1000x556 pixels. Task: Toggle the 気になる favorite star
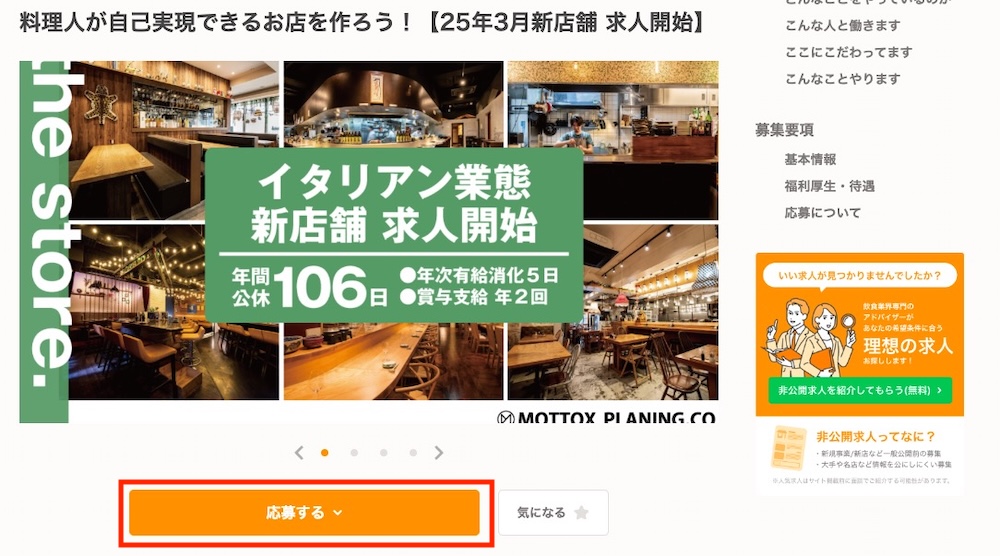pyautogui.click(x=581, y=513)
